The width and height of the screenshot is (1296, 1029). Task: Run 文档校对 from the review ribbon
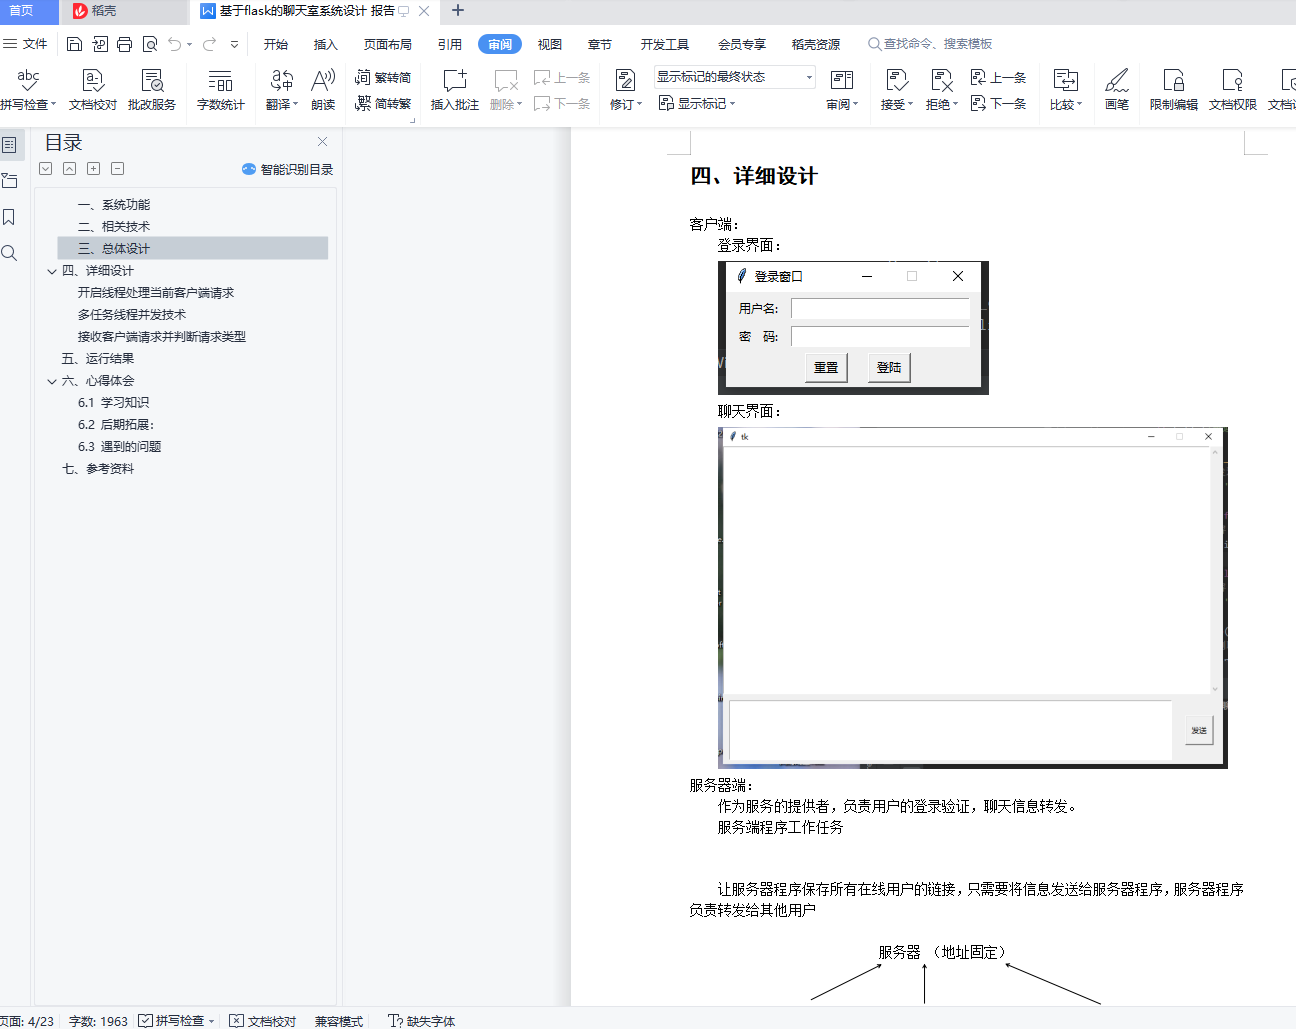[93, 90]
